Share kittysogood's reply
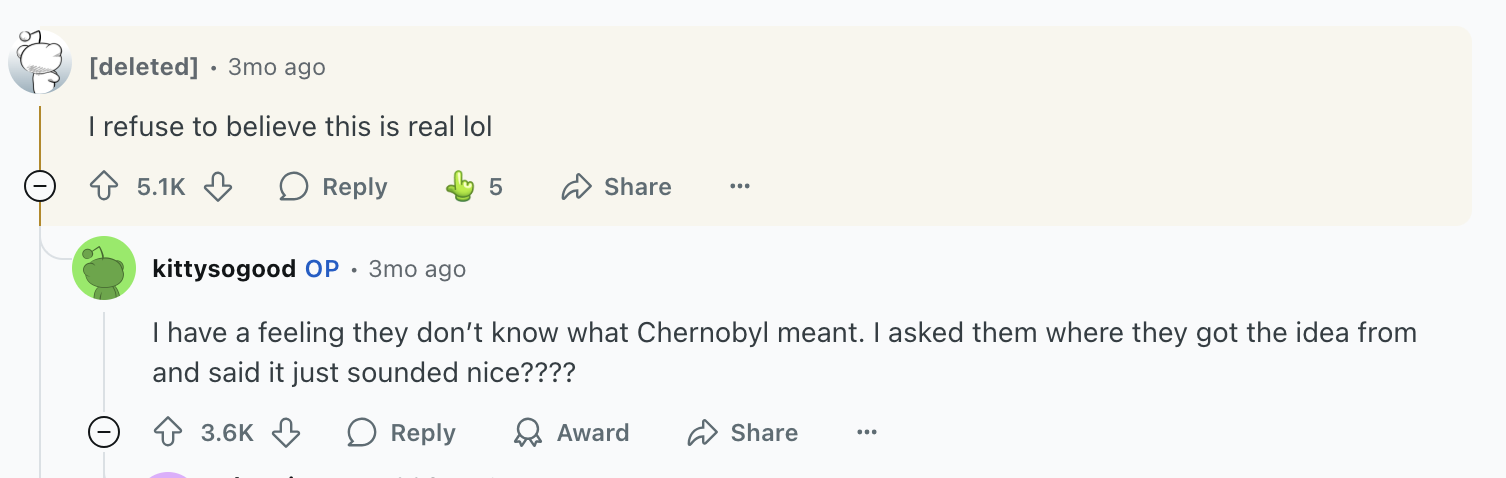This screenshot has width=1506, height=478. pos(743,433)
